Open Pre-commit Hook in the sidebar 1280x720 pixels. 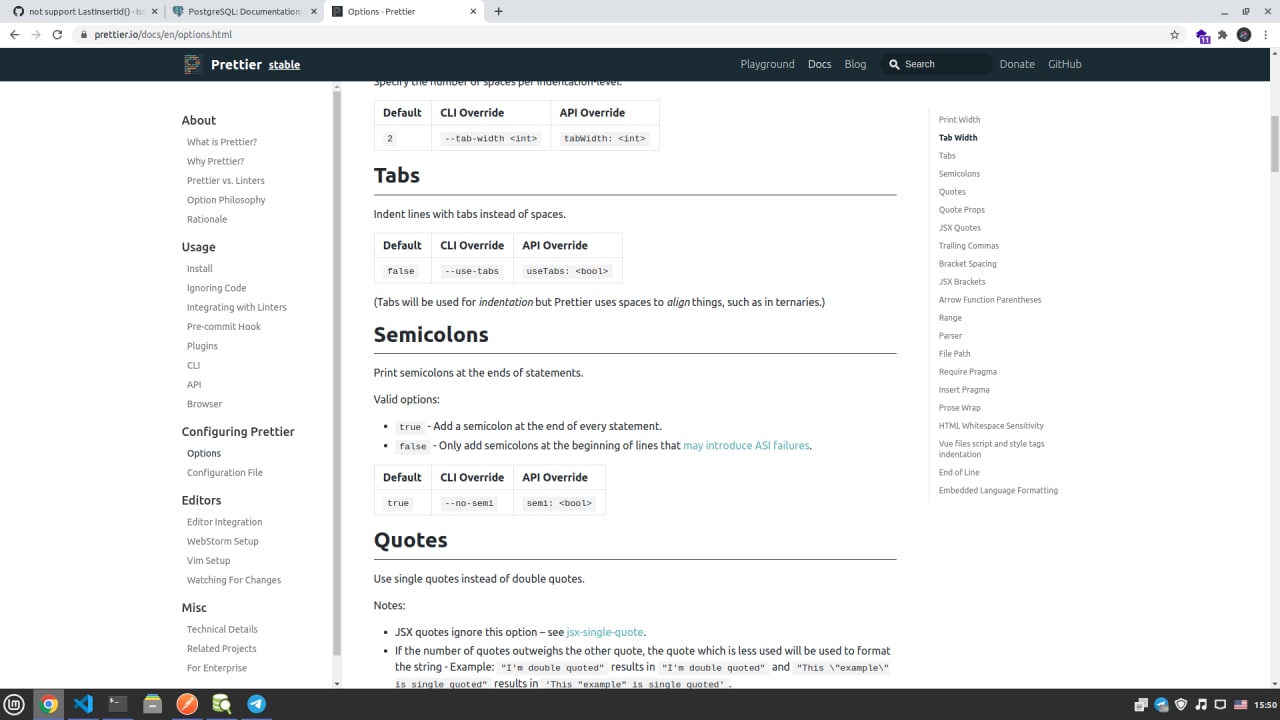(224, 326)
